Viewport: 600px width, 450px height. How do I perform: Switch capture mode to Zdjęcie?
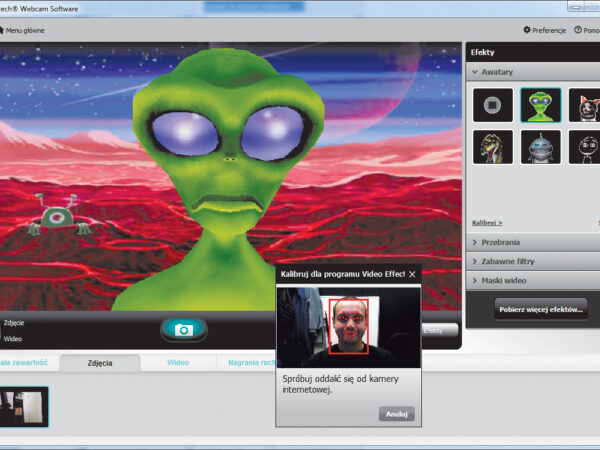point(15,323)
